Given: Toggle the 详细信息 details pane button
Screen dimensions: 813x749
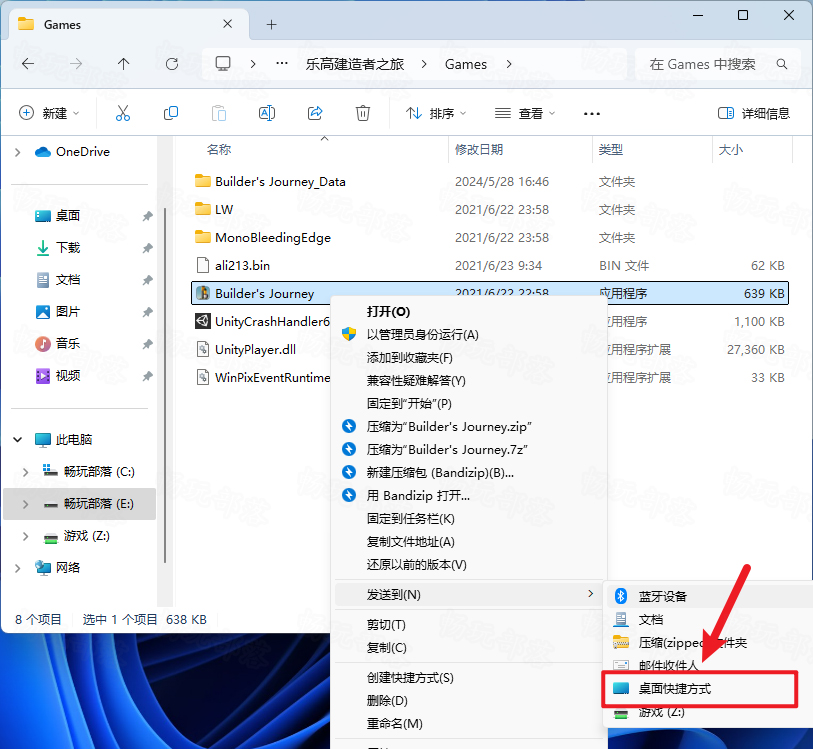Looking at the screenshot, I should coord(753,113).
